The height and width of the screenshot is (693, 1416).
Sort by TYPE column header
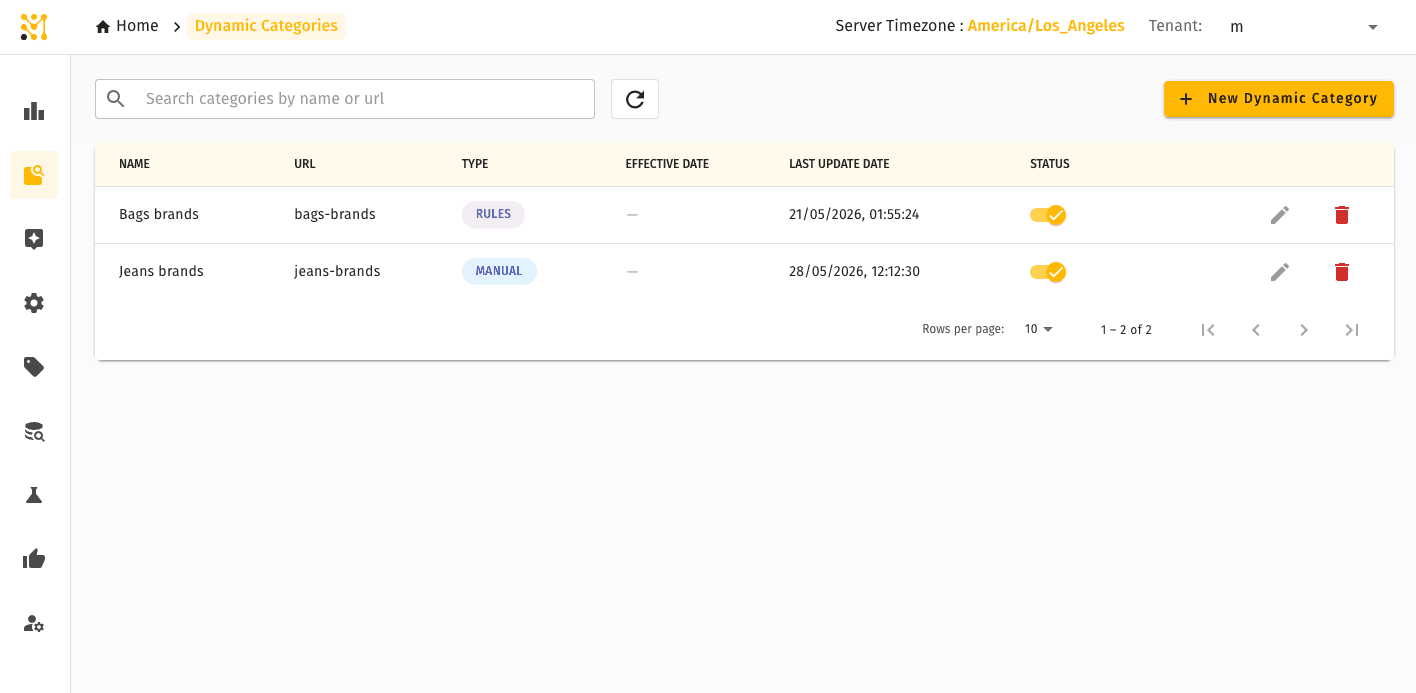pyautogui.click(x=475, y=164)
